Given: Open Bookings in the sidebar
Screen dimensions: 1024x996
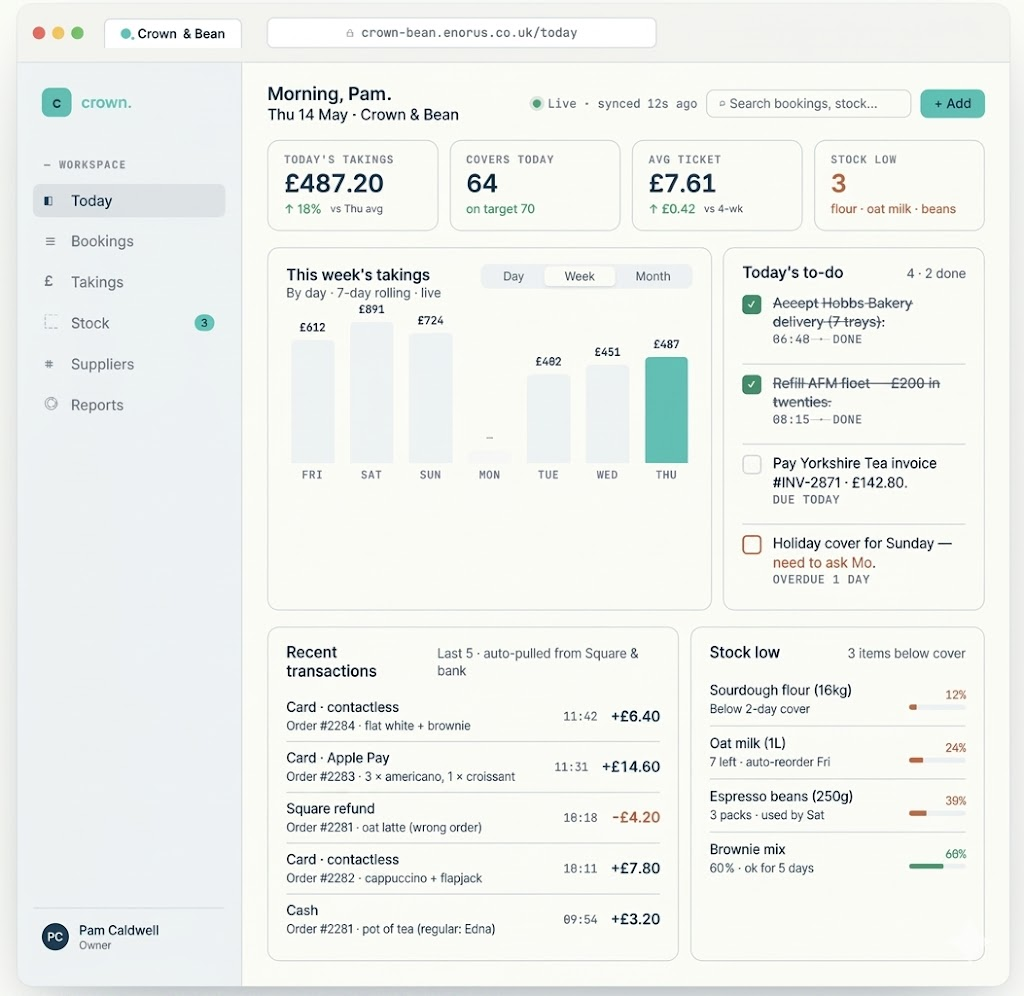Looking at the screenshot, I should (x=129, y=241).
